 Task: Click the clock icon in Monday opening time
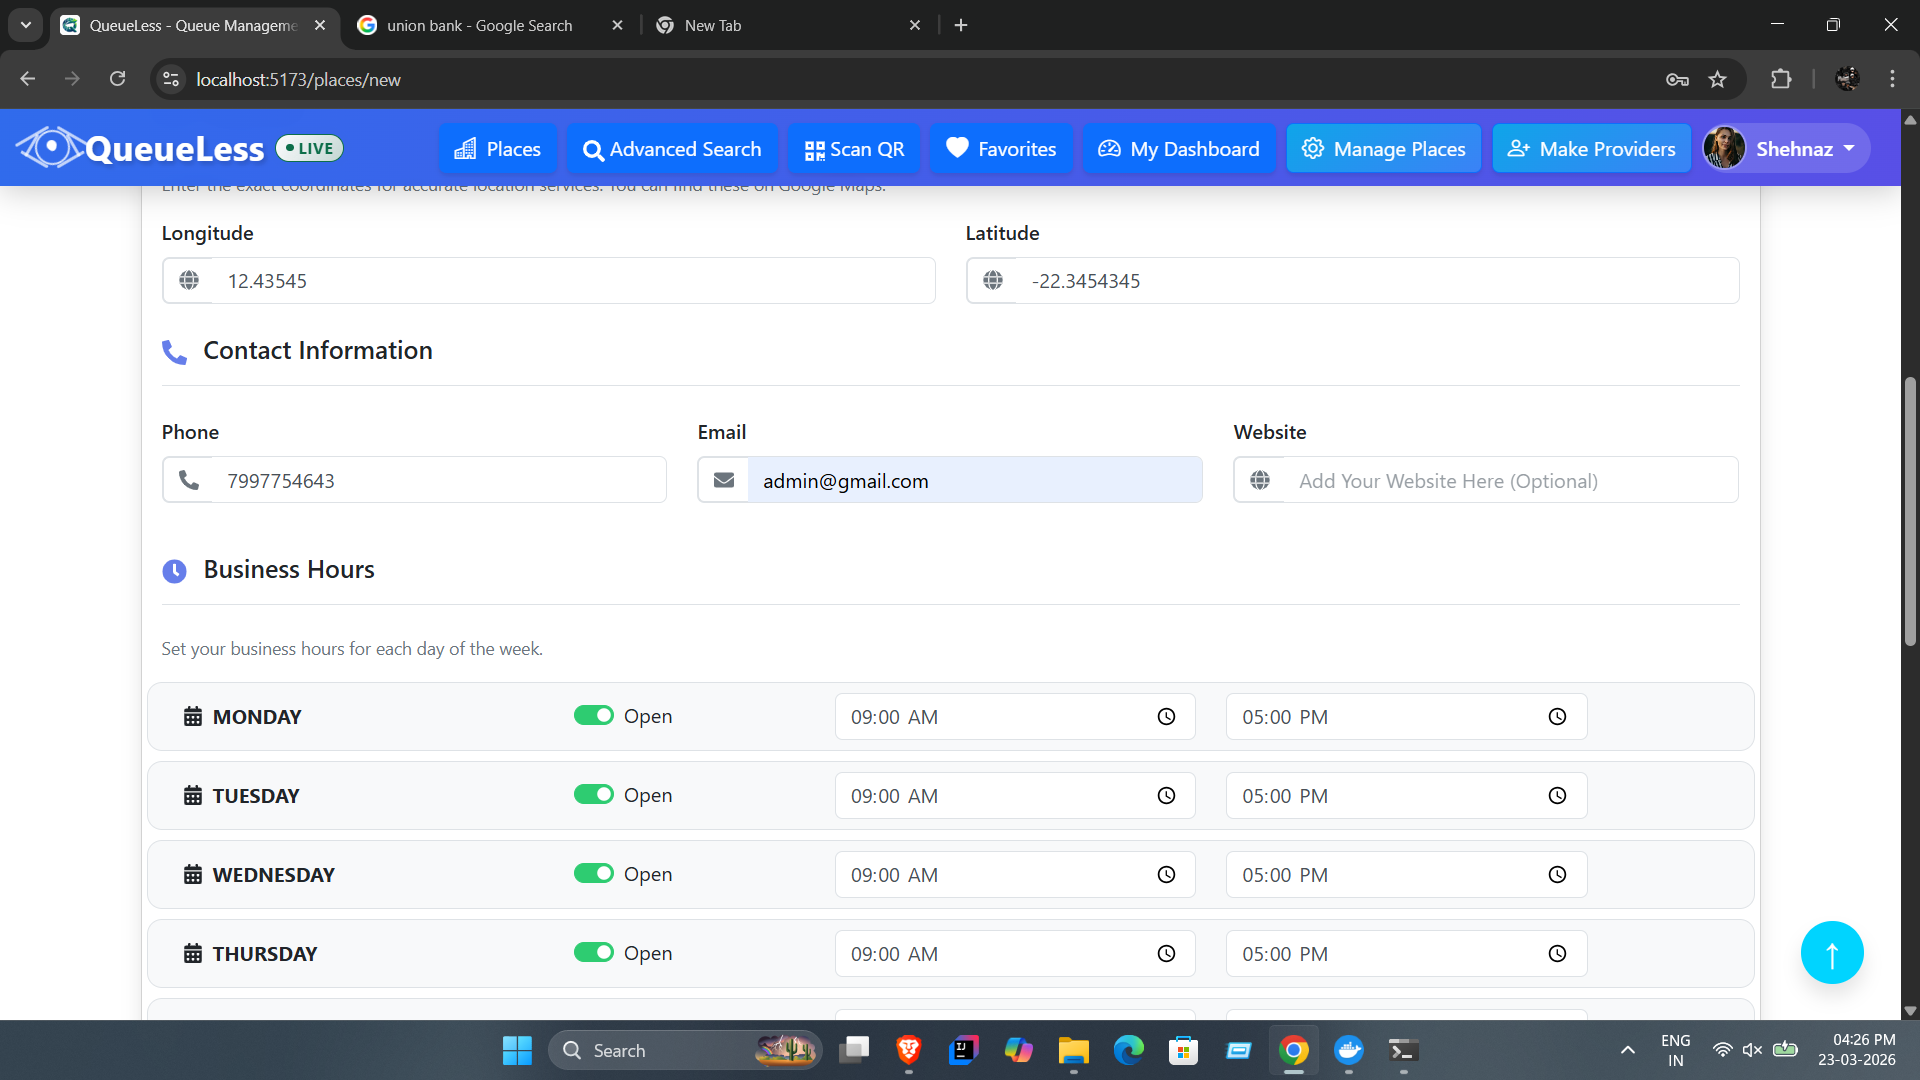click(x=1166, y=717)
